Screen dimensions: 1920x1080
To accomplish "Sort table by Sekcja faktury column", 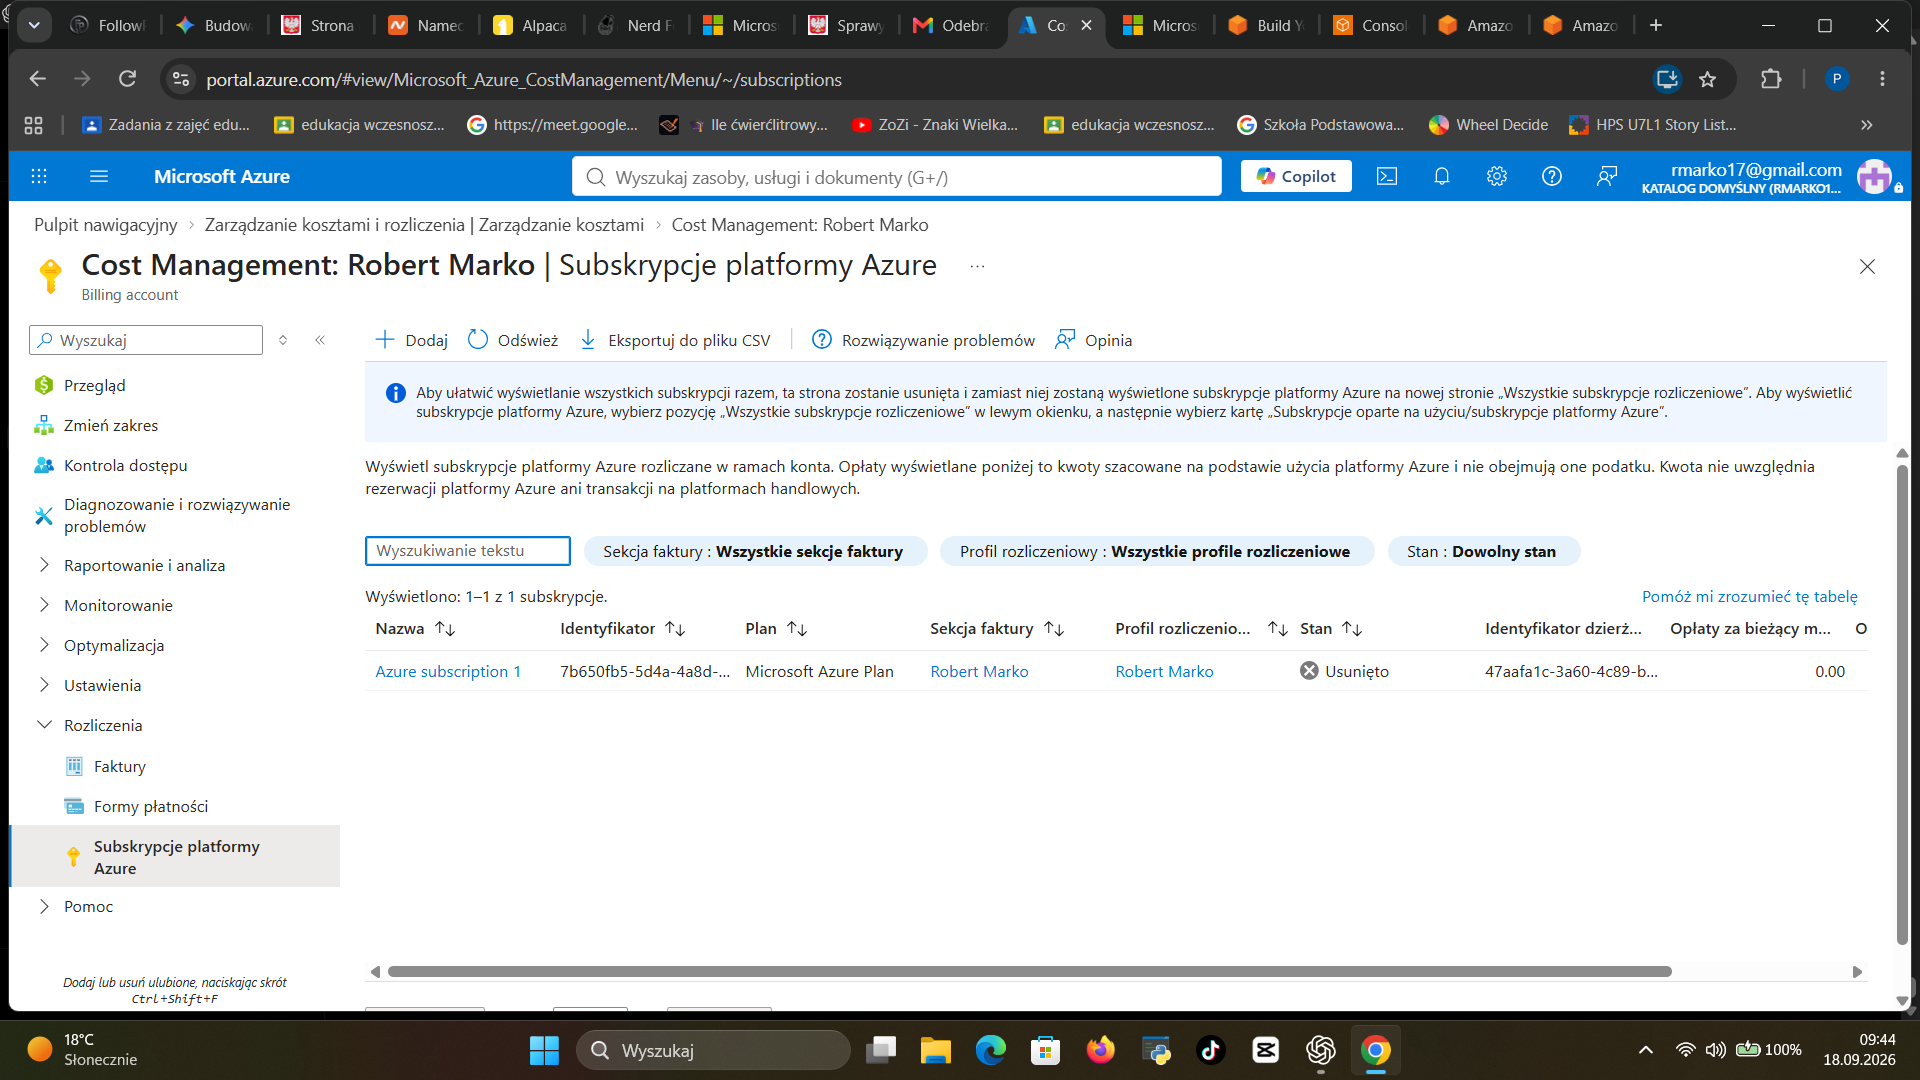I will coord(997,629).
